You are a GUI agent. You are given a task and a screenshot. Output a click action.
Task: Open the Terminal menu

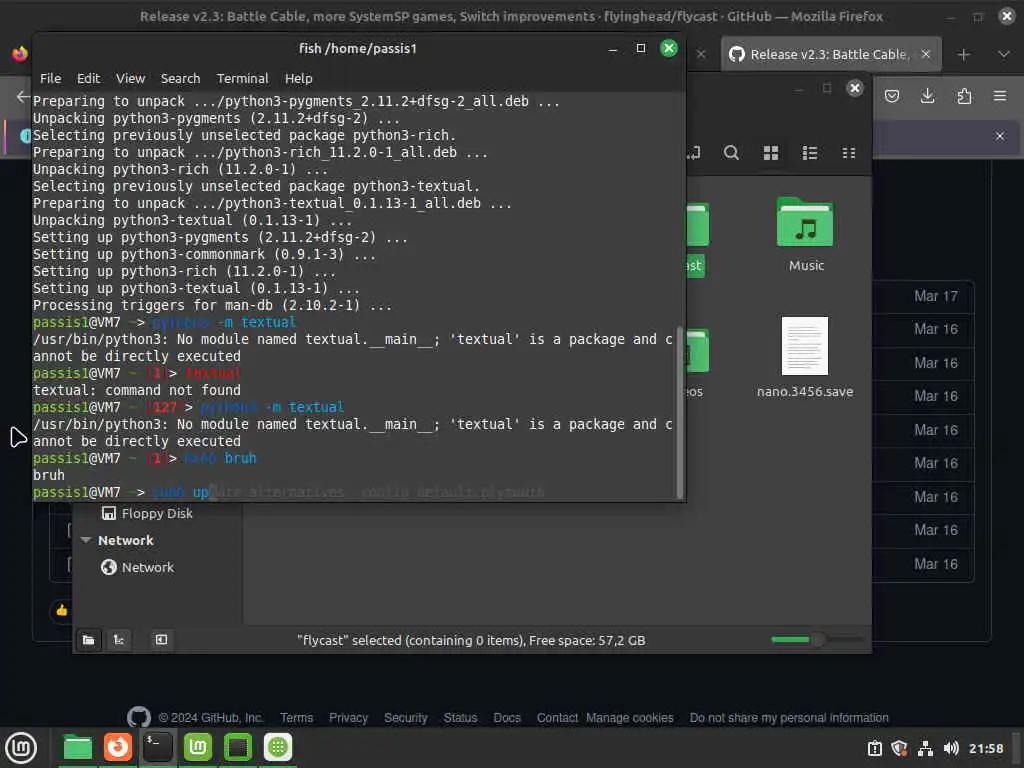coord(242,78)
